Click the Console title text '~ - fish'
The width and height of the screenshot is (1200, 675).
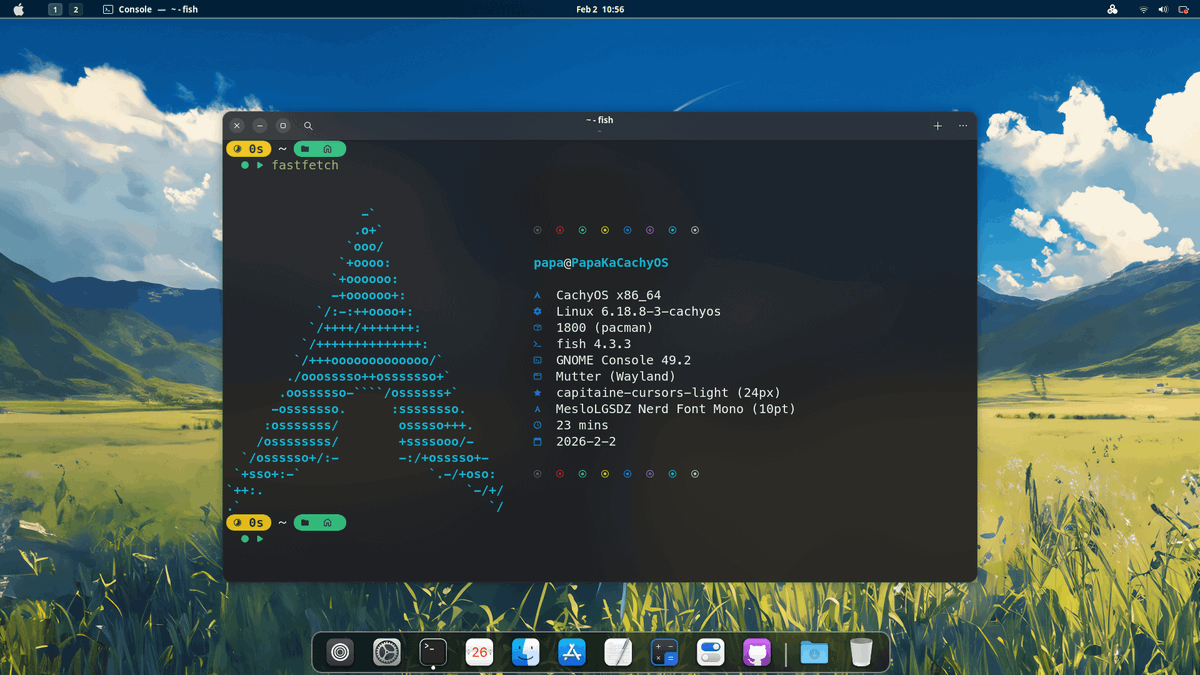point(600,120)
